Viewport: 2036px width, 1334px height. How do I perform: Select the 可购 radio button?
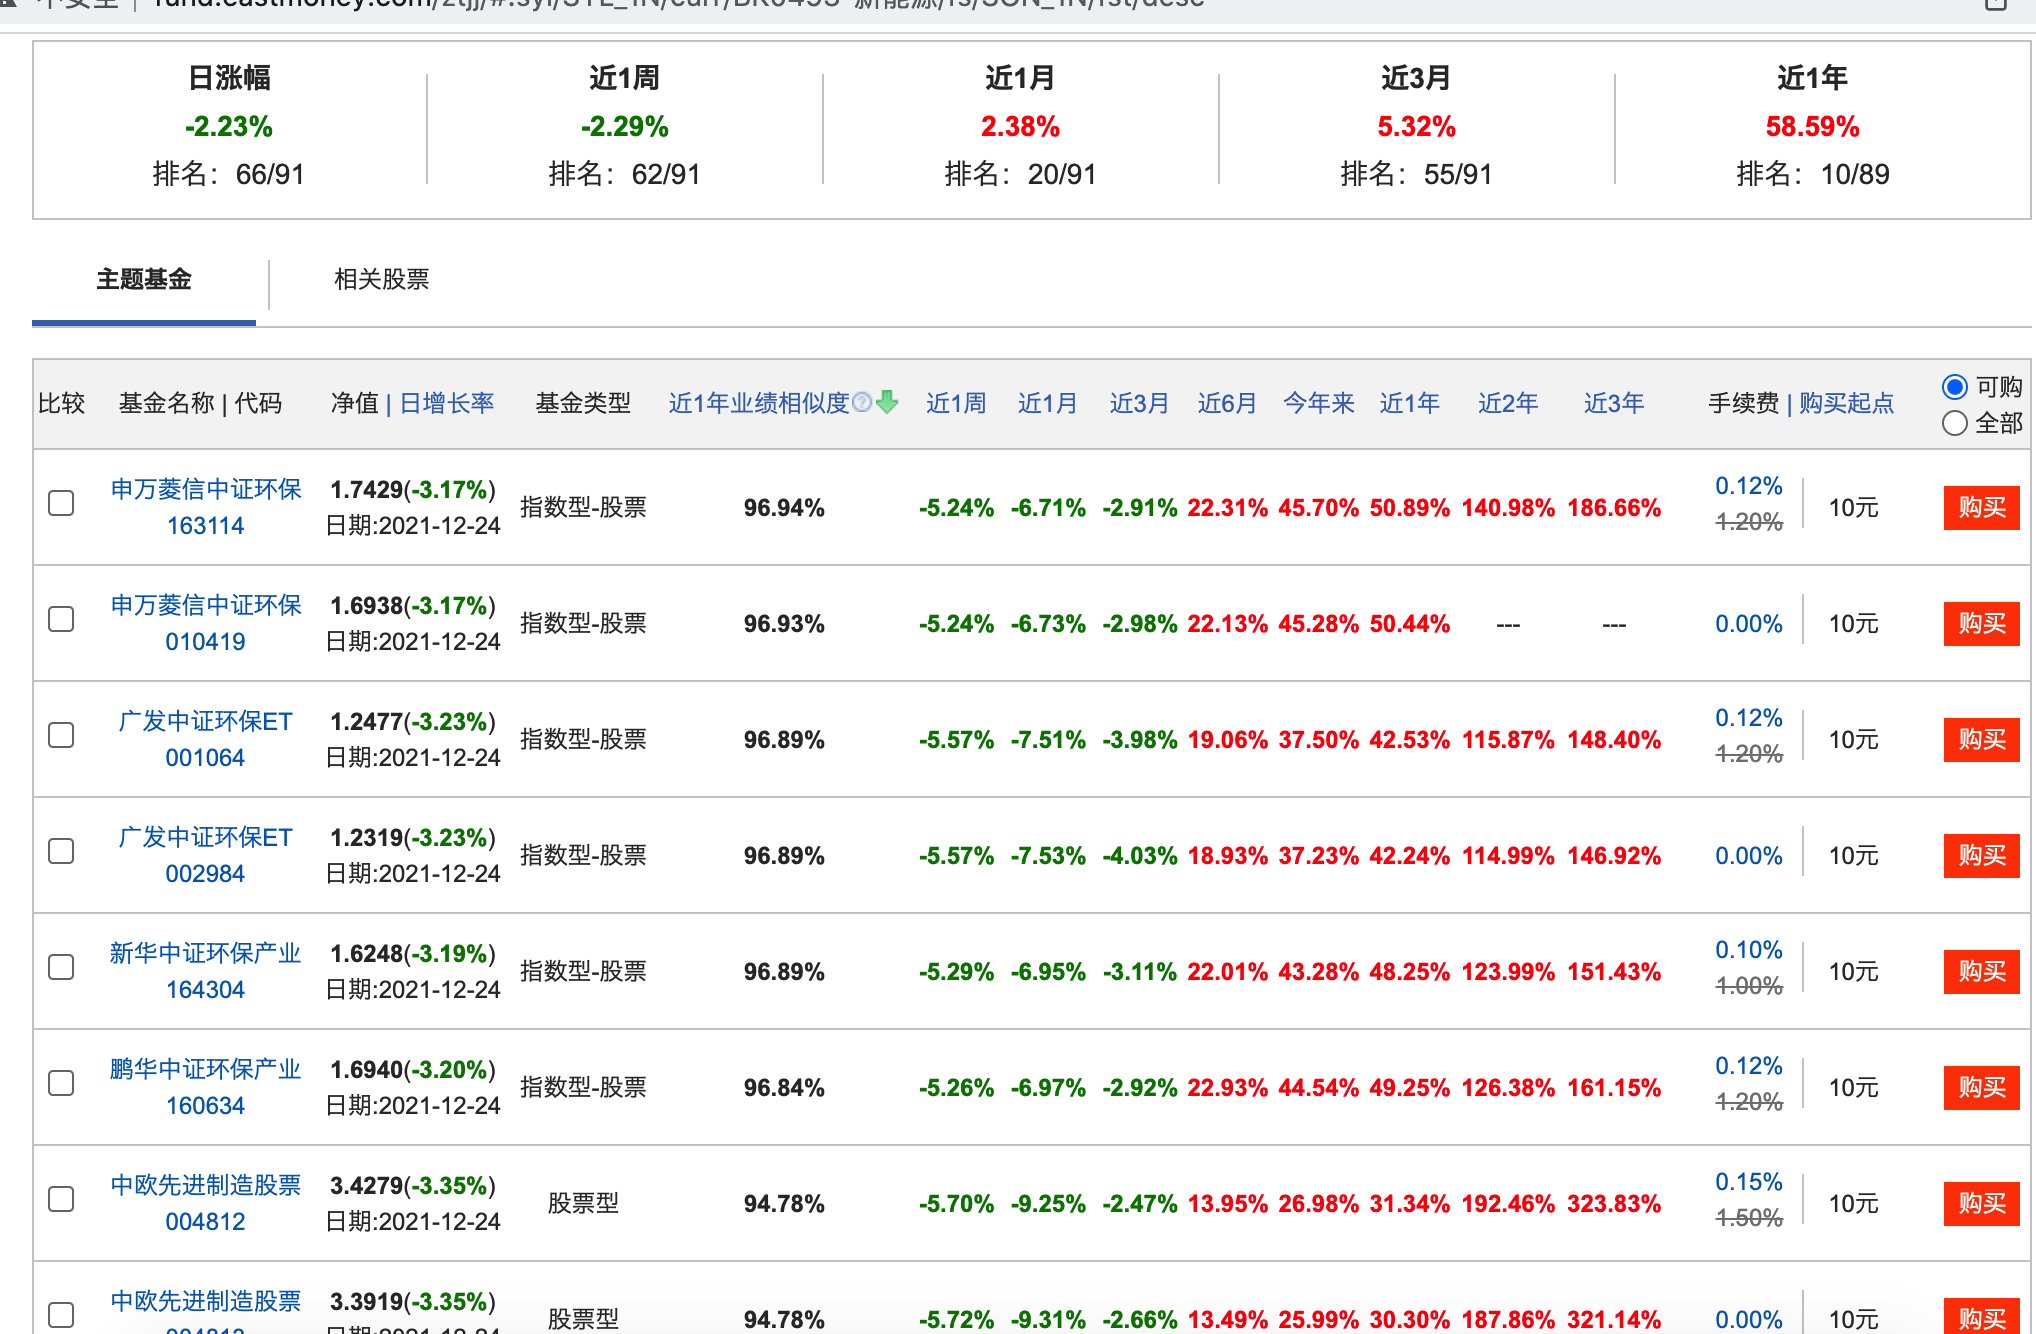[1954, 387]
